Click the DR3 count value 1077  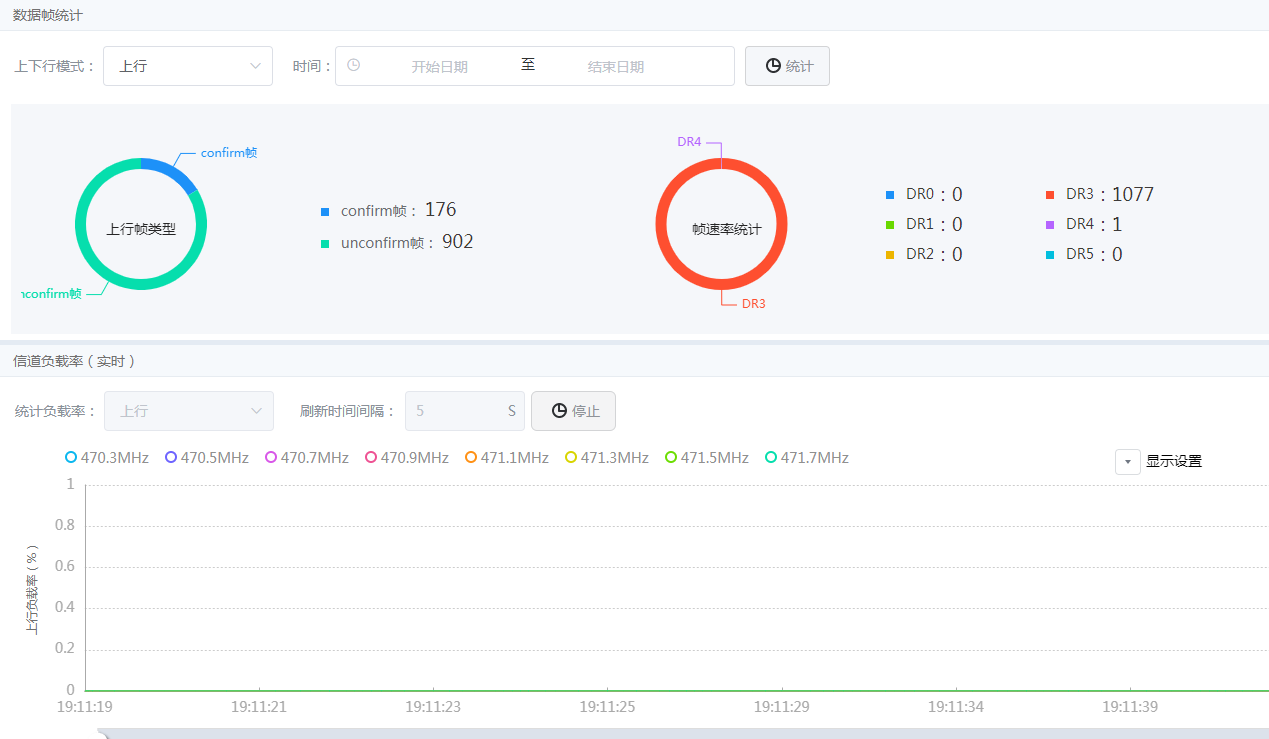click(x=1133, y=195)
